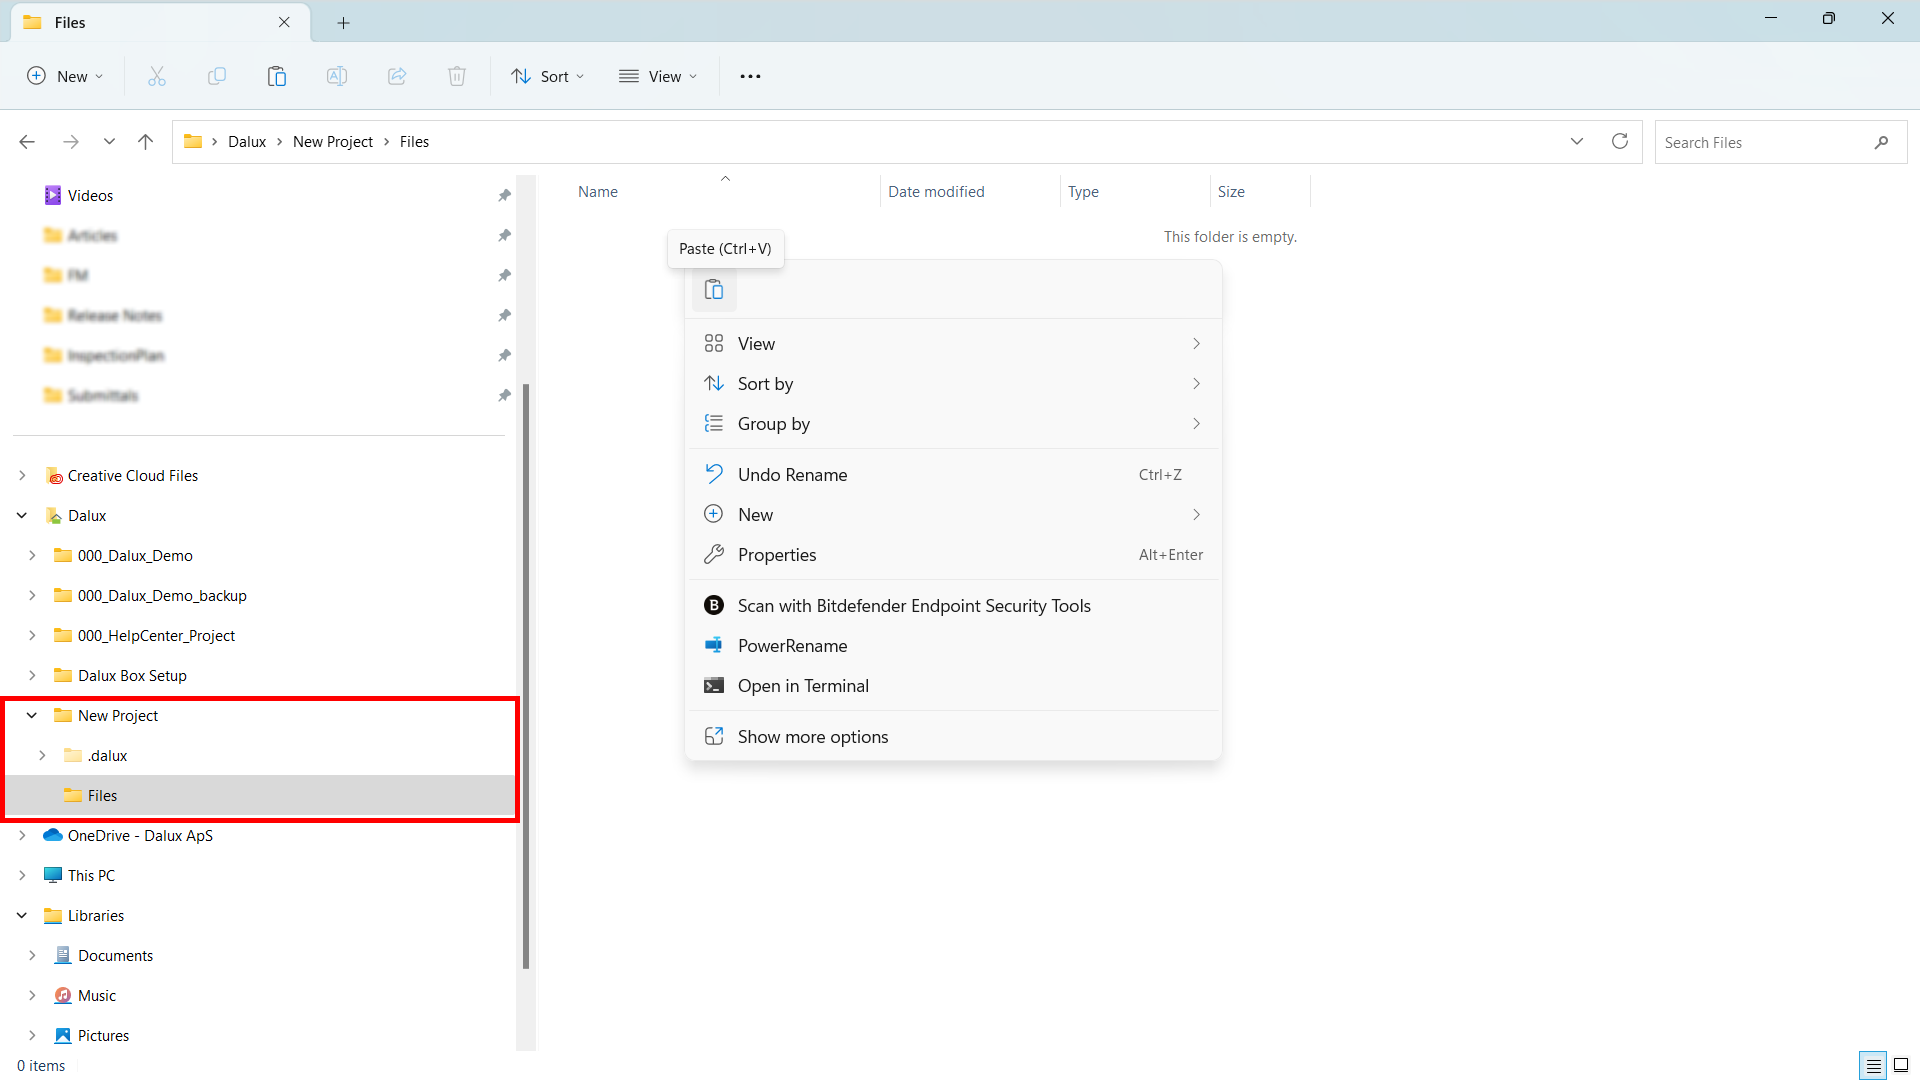Click the Paste icon in toolbar
The height and width of the screenshot is (1080, 1920).
tap(277, 76)
